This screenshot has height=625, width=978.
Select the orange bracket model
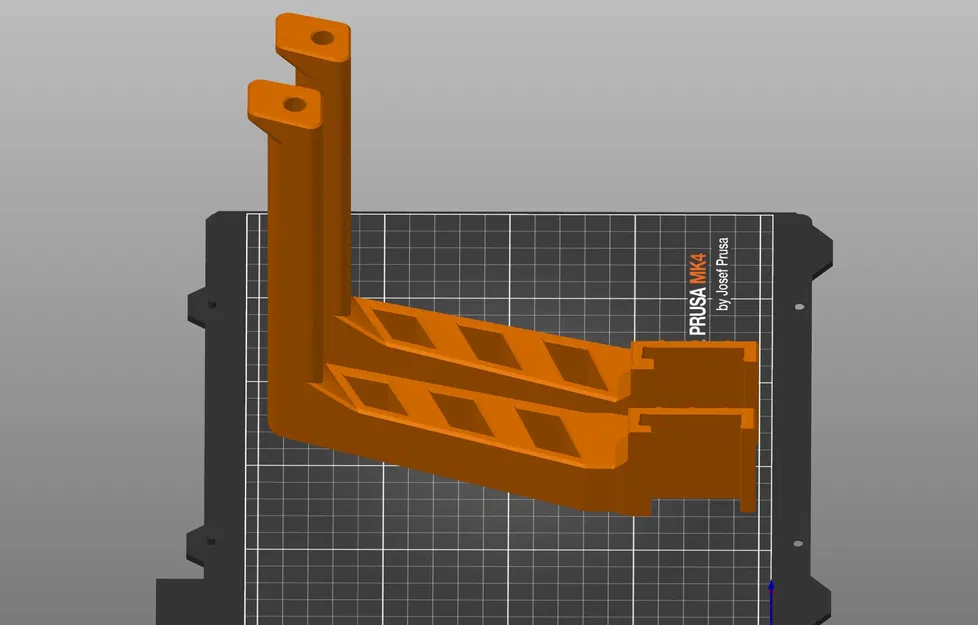tap(450, 400)
